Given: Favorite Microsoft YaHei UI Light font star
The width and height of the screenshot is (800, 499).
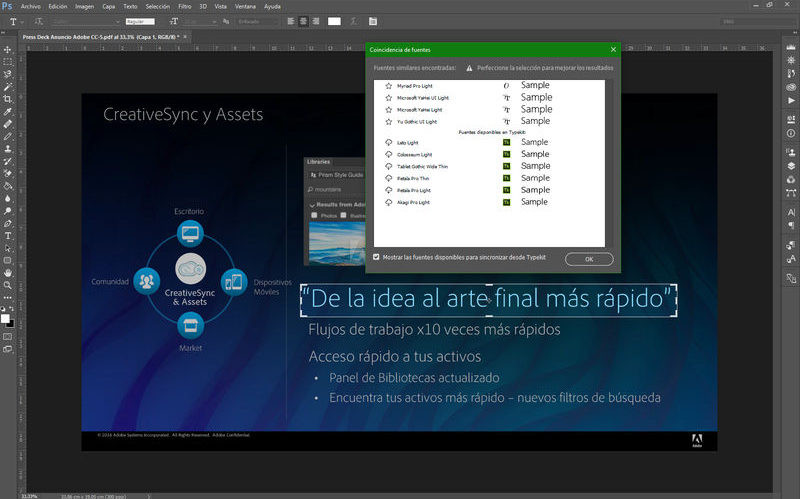Looking at the screenshot, I should pyautogui.click(x=389, y=97).
